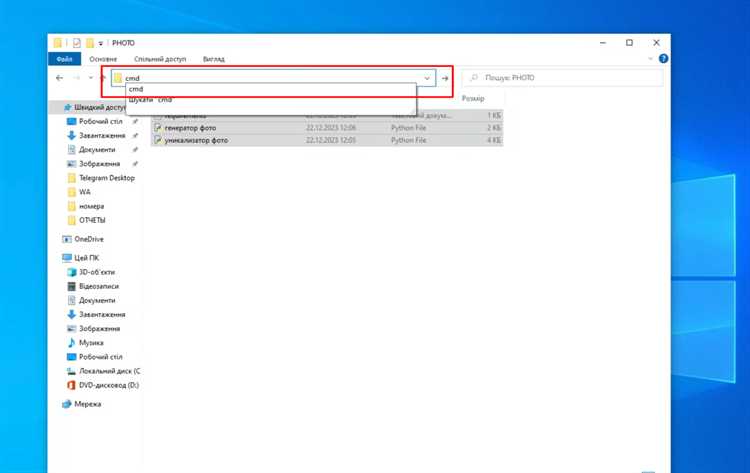The width and height of the screenshot is (750, 473).
Task: Open Документи under quick access
Action: click(97, 150)
